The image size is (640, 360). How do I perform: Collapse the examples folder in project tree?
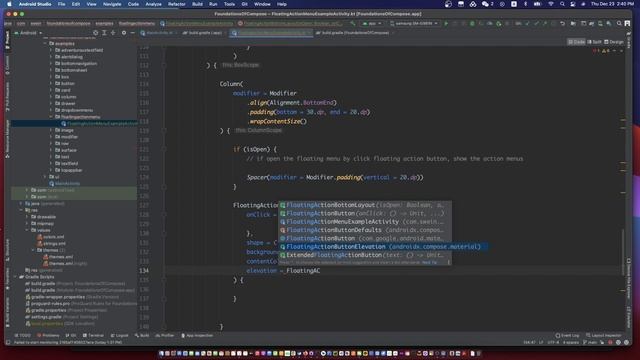(x=45, y=43)
